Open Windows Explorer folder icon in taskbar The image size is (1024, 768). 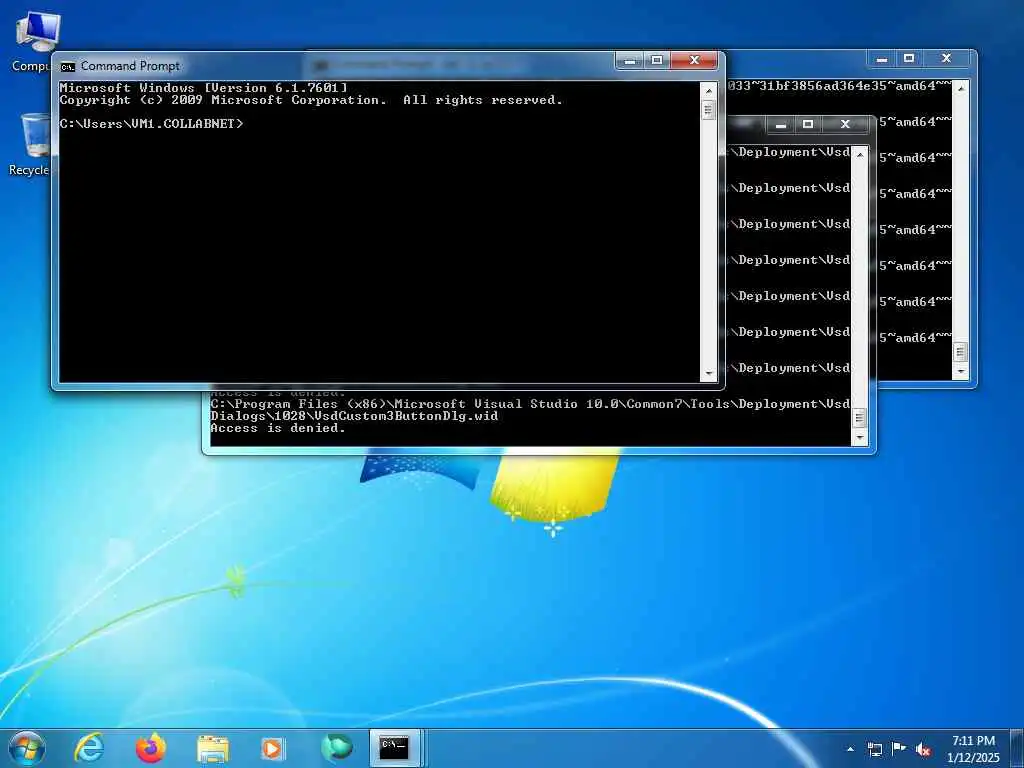click(213, 749)
